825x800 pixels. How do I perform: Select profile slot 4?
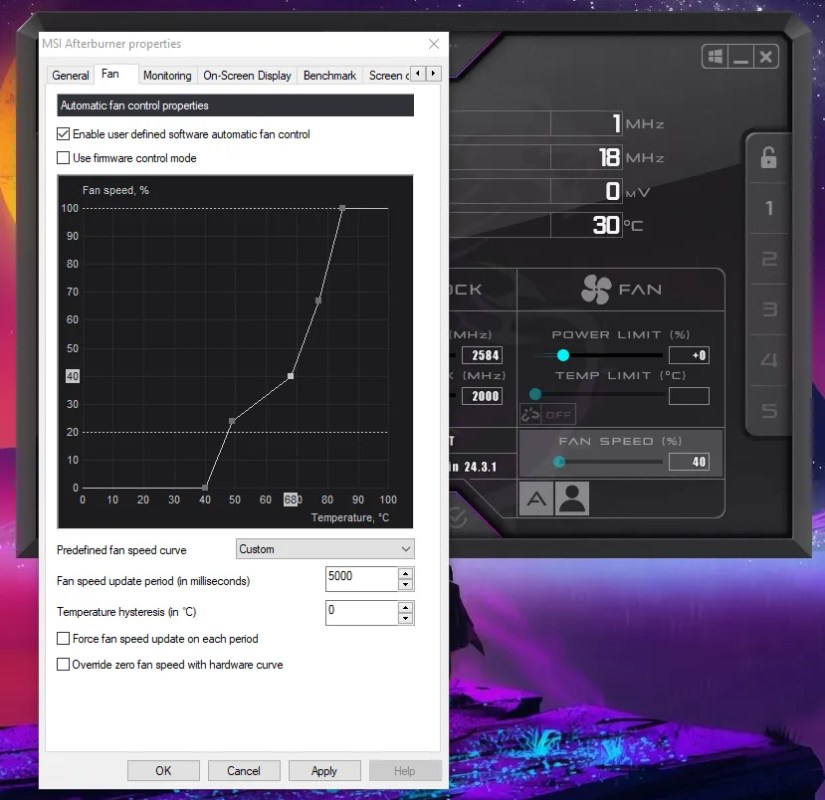(769, 360)
